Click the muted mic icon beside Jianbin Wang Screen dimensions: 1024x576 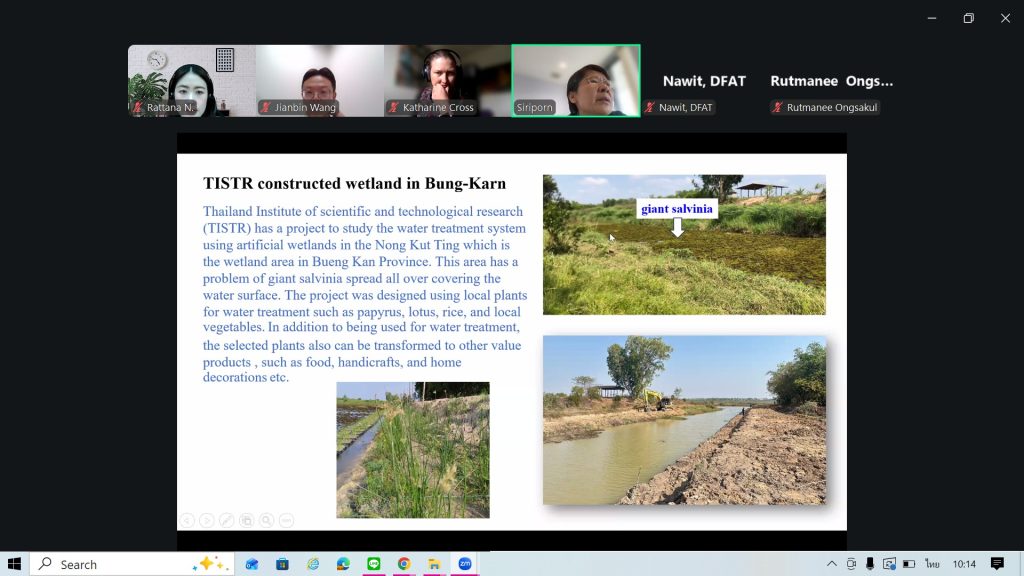click(266, 107)
